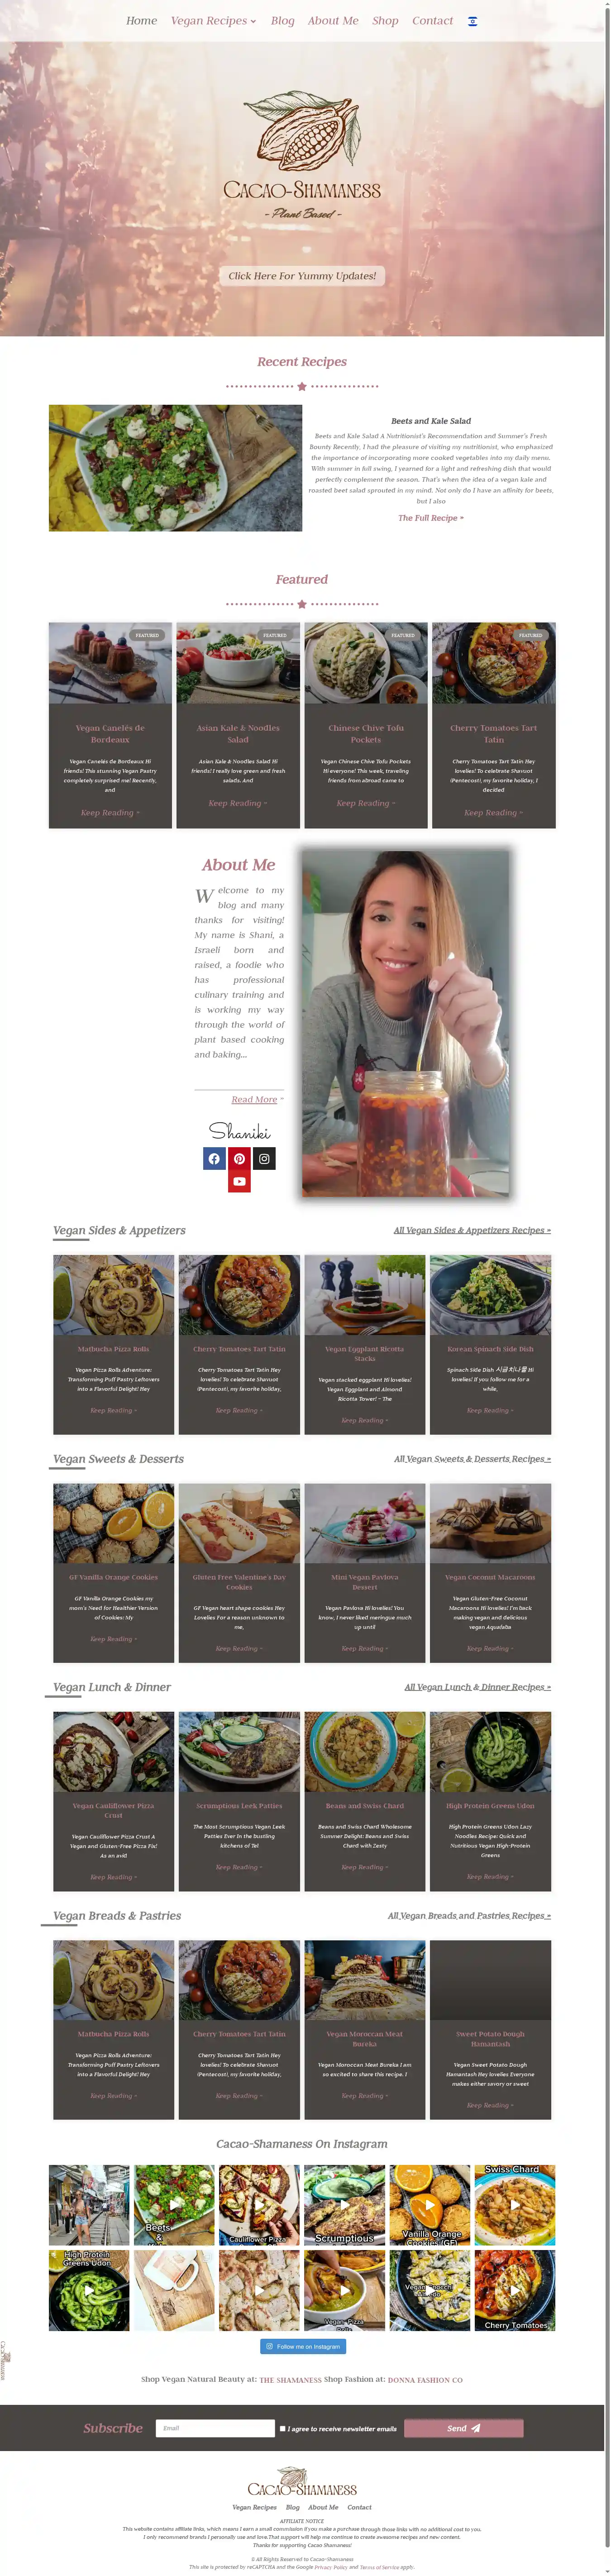
Task: Play the Vanilla Orange Cookies Instagram video
Action: [429, 2205]
